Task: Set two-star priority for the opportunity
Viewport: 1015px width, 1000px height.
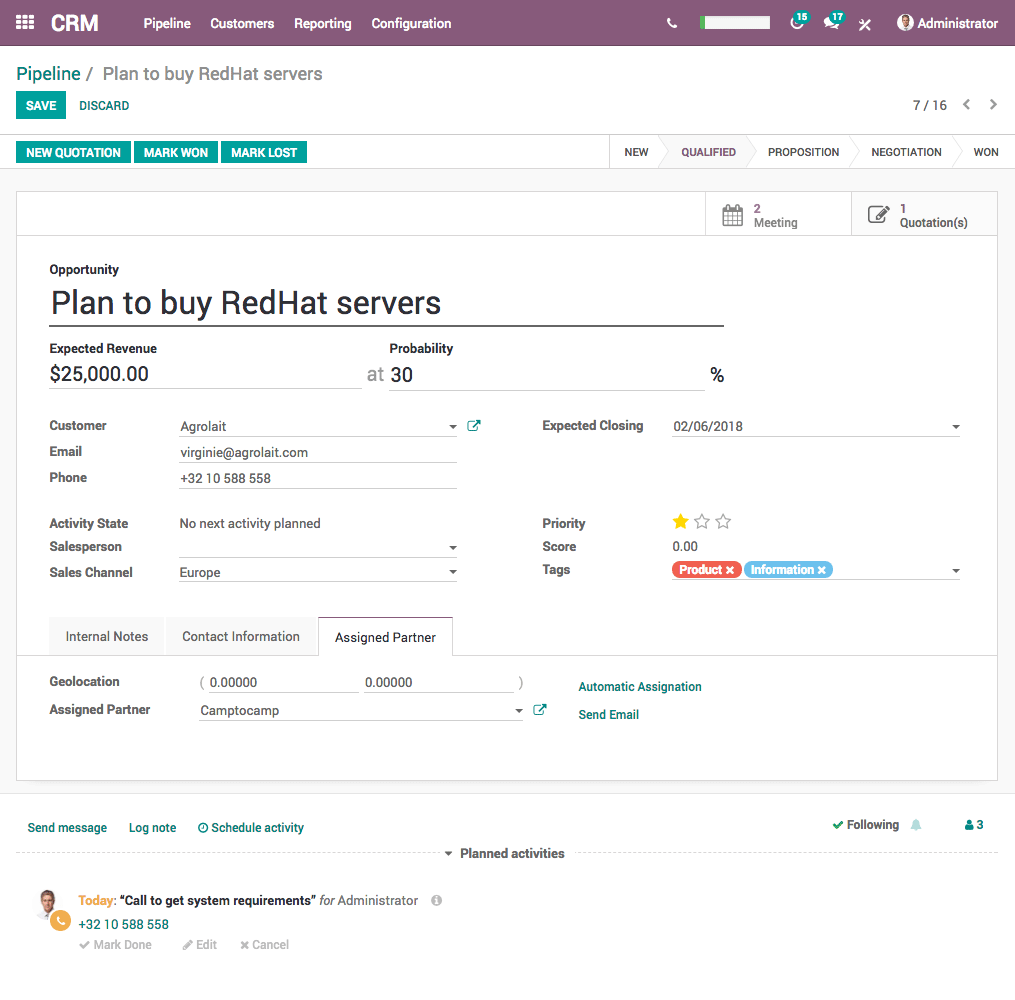Action: coord(701,521)
